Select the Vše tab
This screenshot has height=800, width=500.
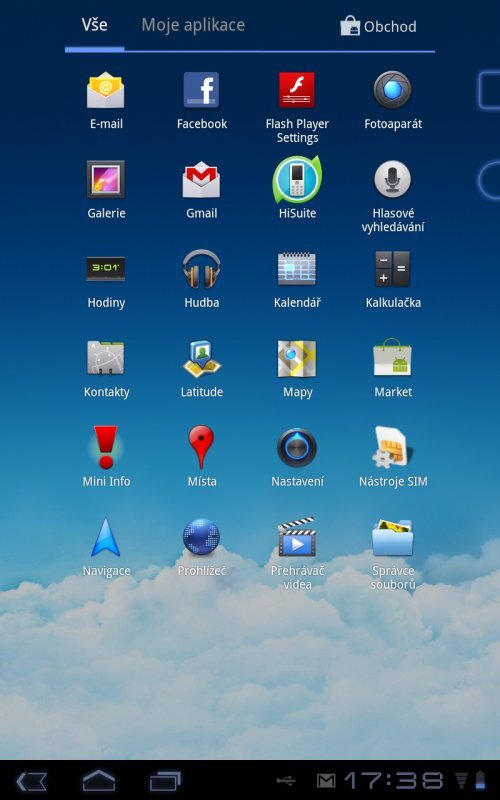pos(94,25)
